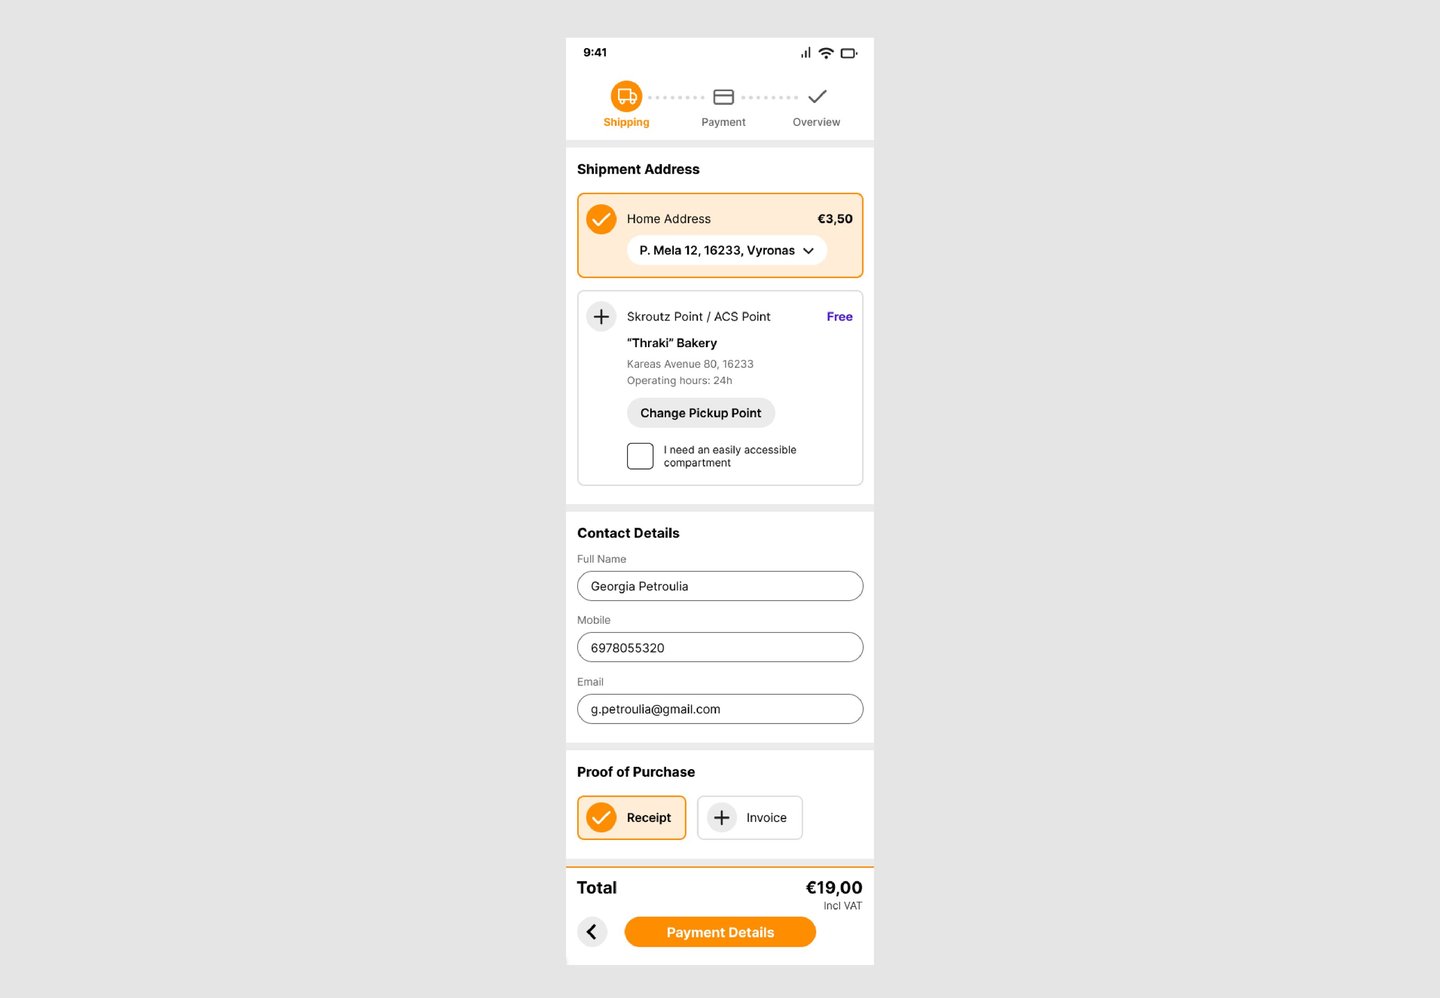Click the plus icon beside Skroutz Point
This screenshot has height=998, width=1440.
pyautogui.click(x=601, y=317)
